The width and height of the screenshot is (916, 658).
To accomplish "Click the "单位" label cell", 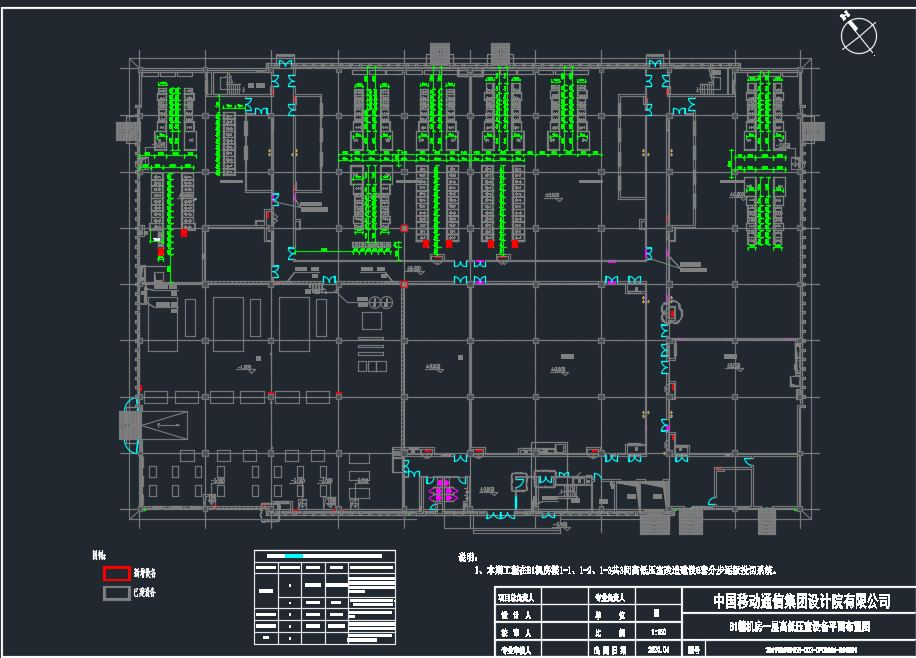I will point(611,615).
